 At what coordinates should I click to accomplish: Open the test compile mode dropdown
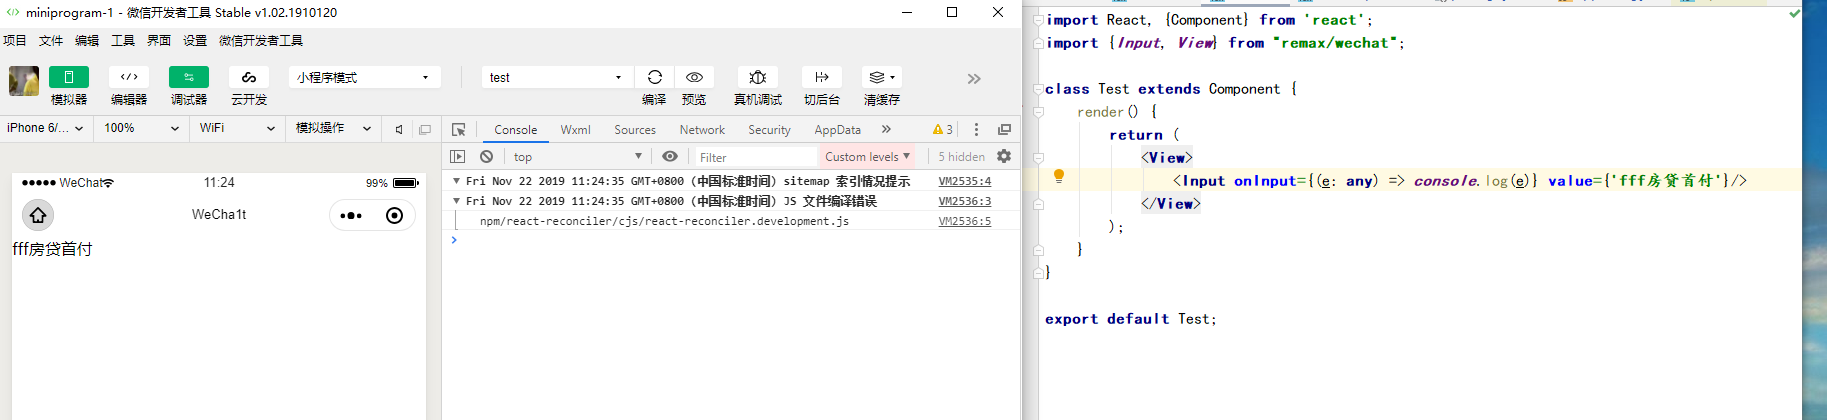(557, 77)
